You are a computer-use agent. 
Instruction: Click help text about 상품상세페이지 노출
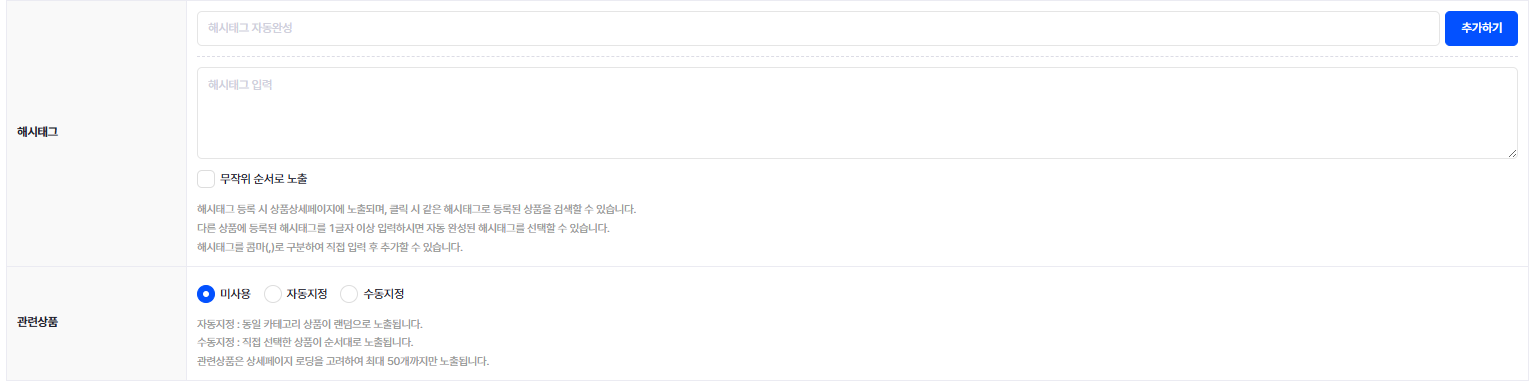click(417, 210)
